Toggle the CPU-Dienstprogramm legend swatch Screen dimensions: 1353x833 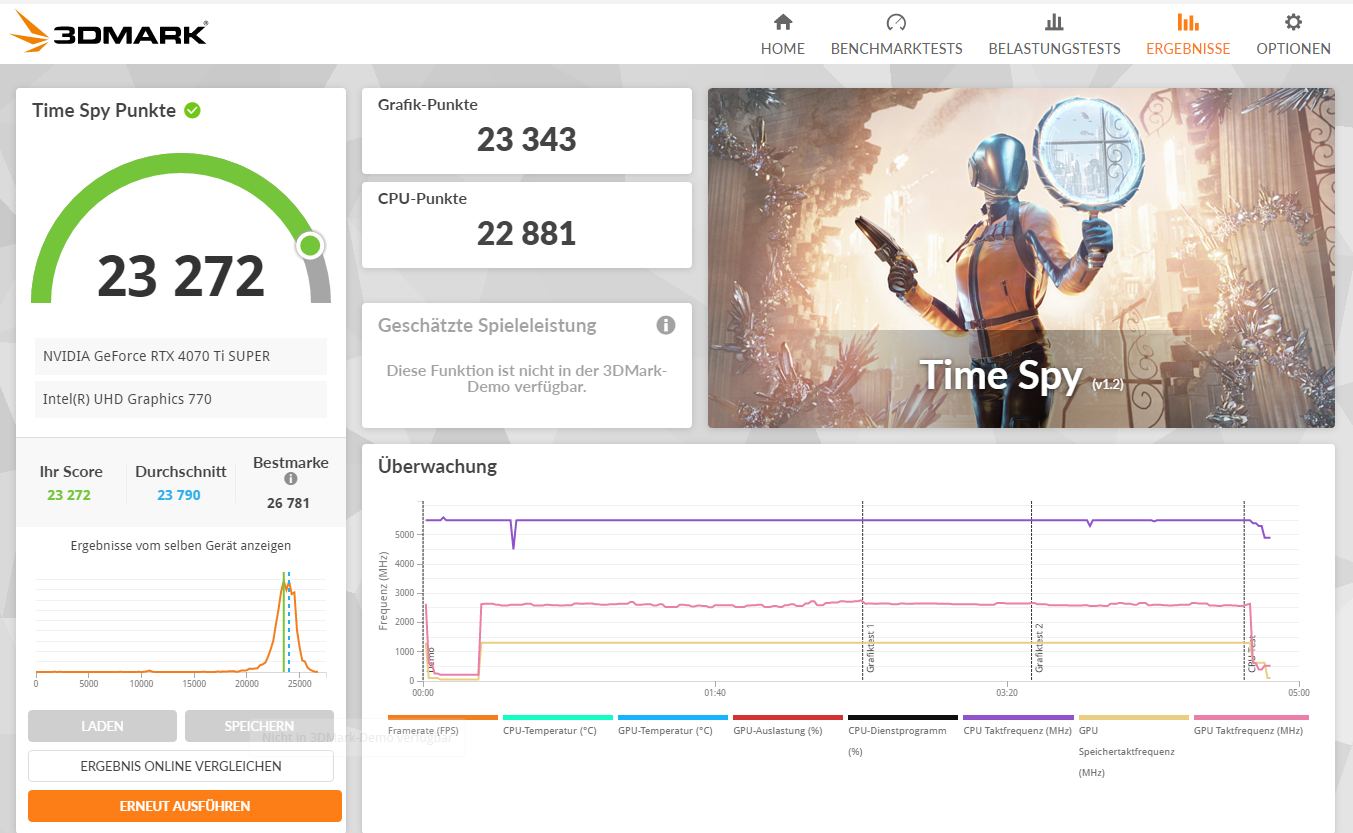(x=903, y=718)
